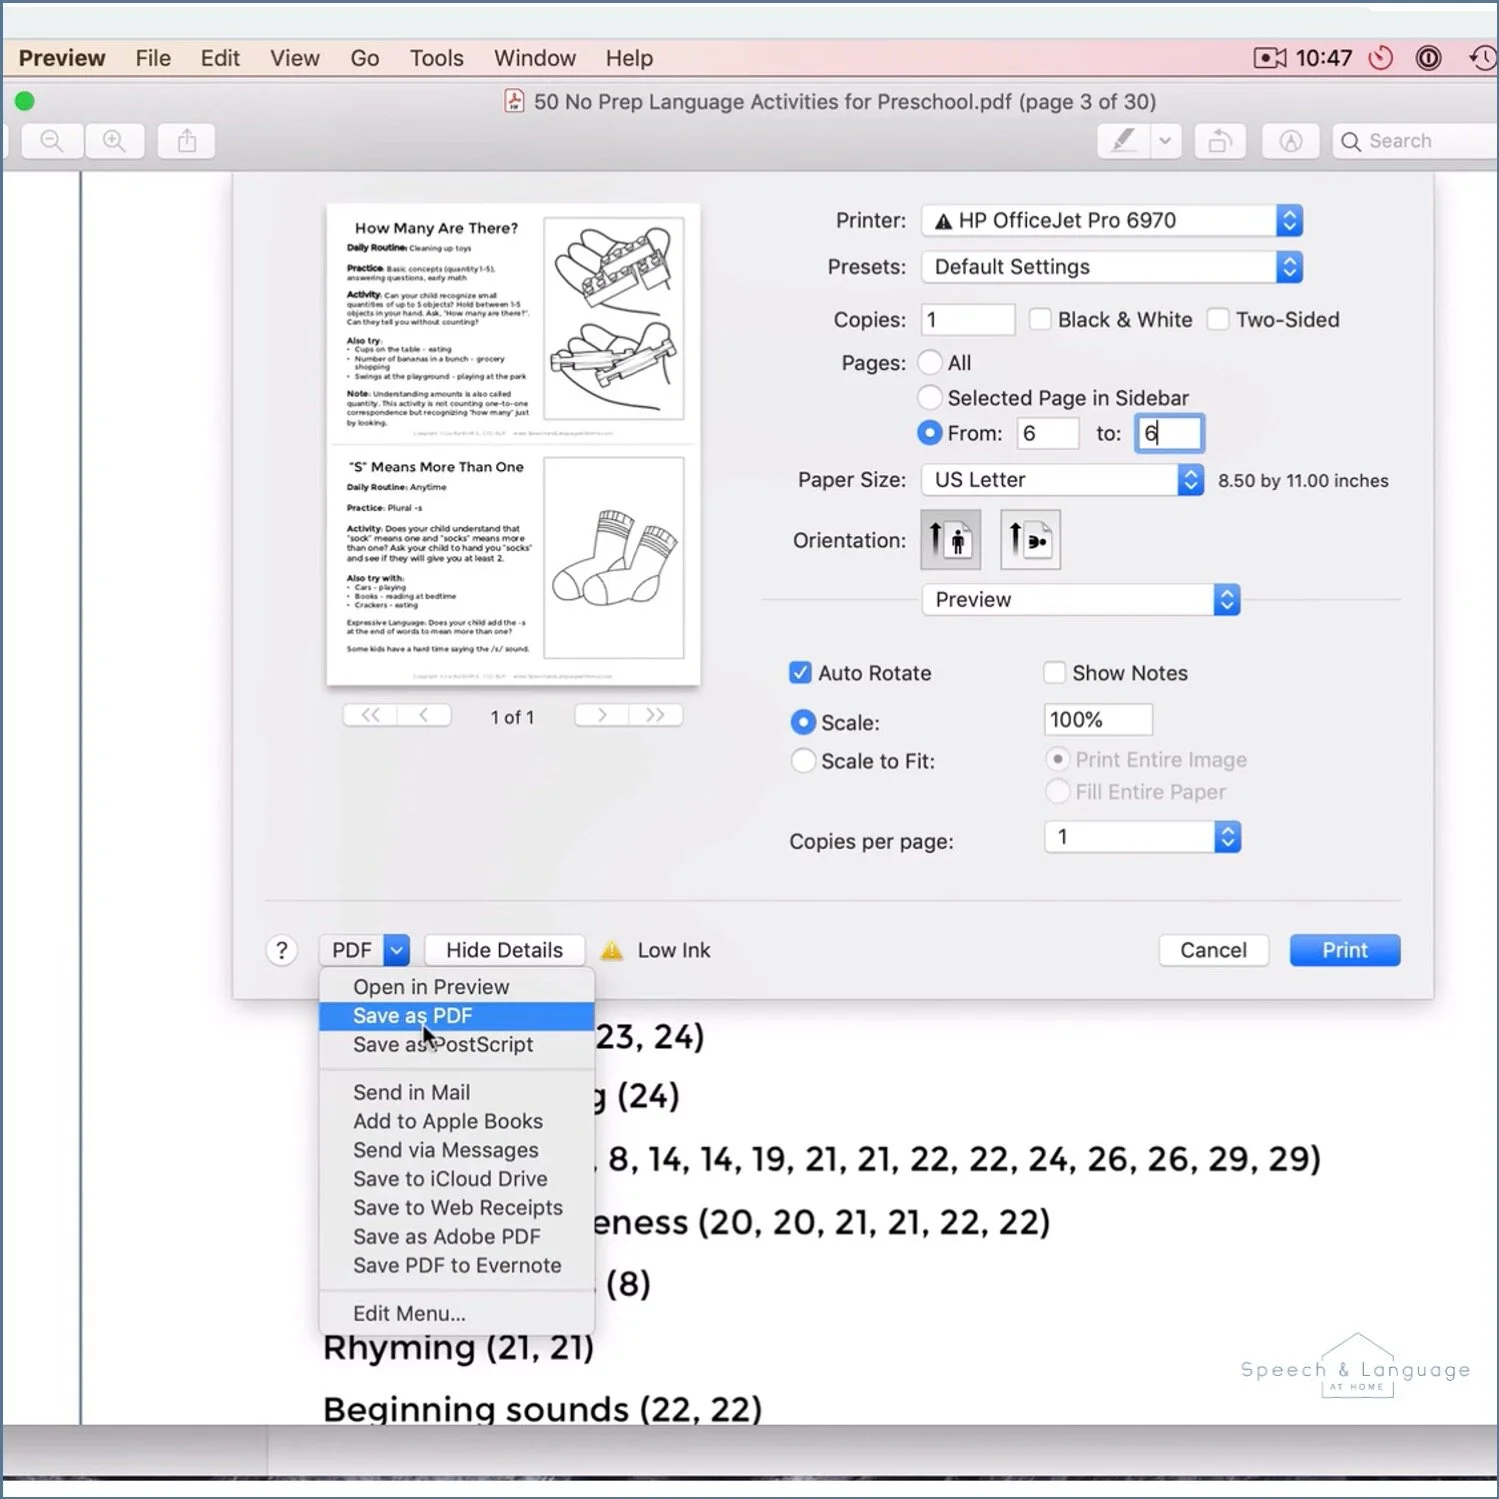
Task: Enable Black & White printing
Action: 1040,319
